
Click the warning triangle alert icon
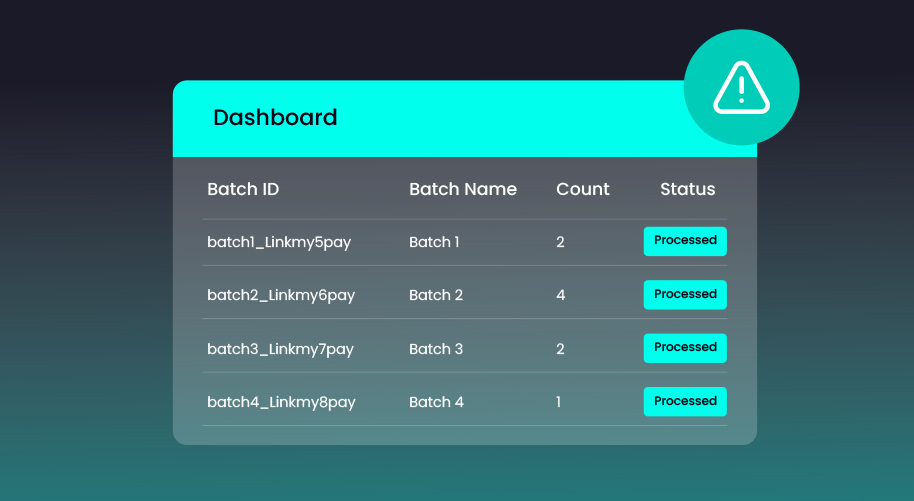pos(741,87)
